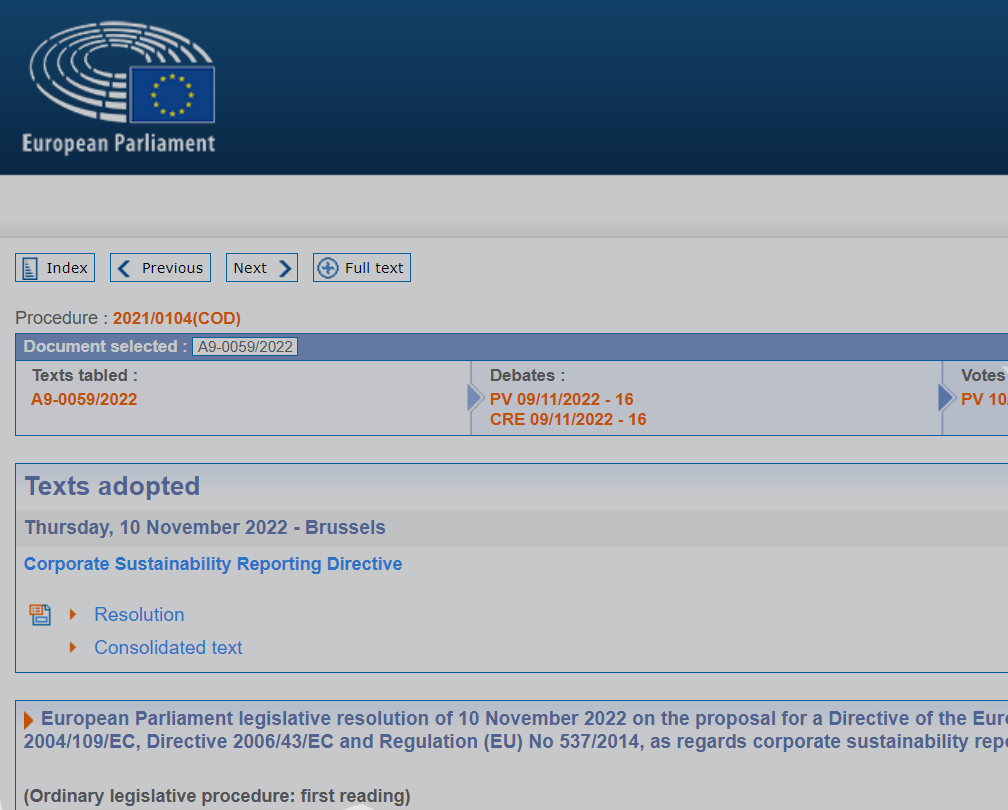
Task: Click the blue arrow after Texts tabled
Action: (475, 398)
